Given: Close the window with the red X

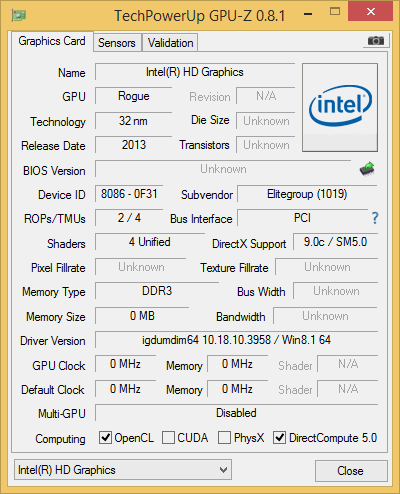Looking at the screenshot, I should pyautogui.click(x=371, y=12).
